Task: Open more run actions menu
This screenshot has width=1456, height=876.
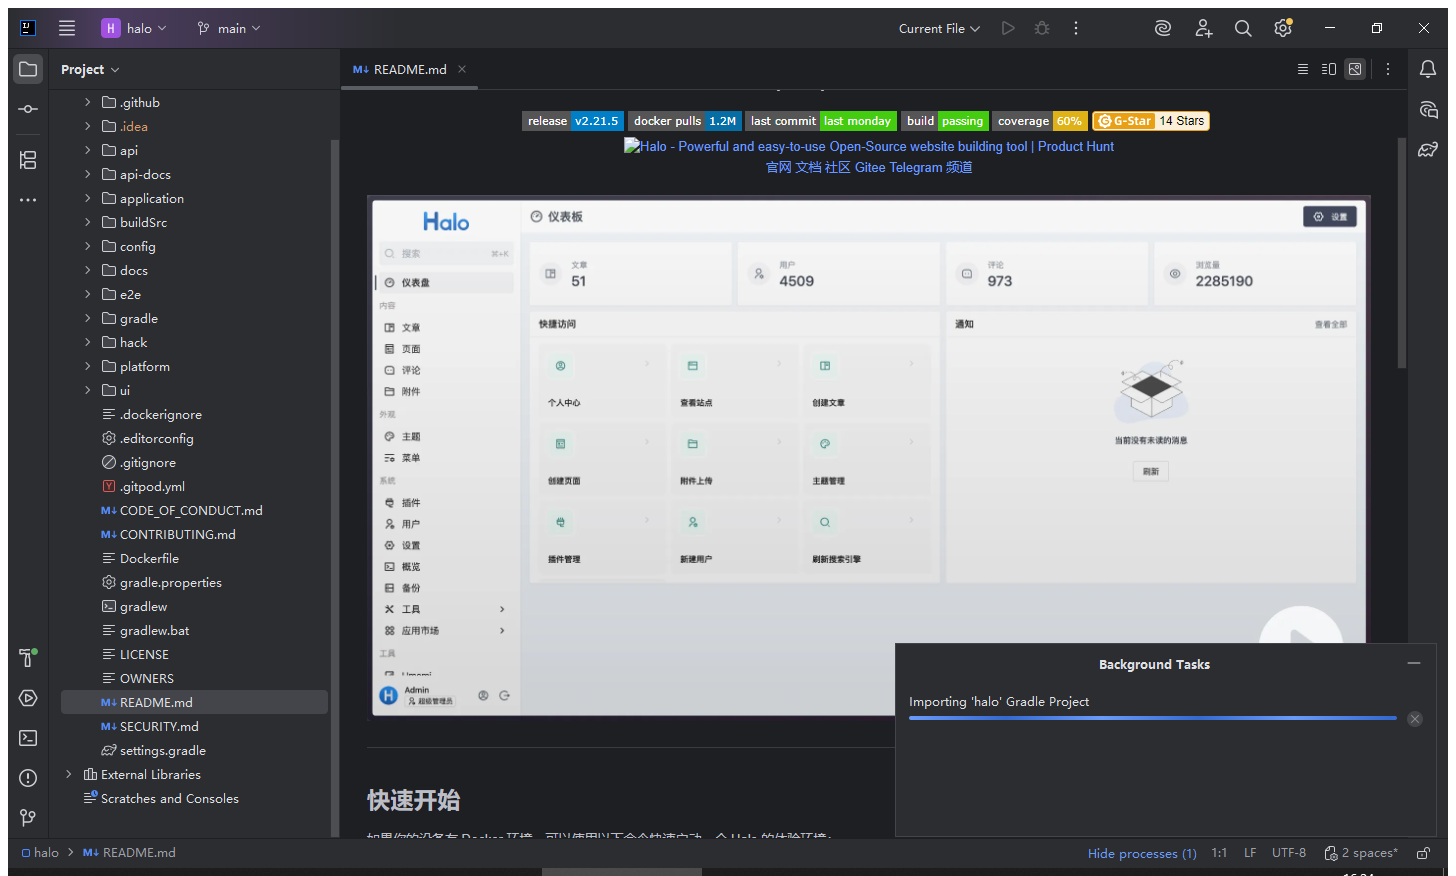Action: click(1076, 28)
